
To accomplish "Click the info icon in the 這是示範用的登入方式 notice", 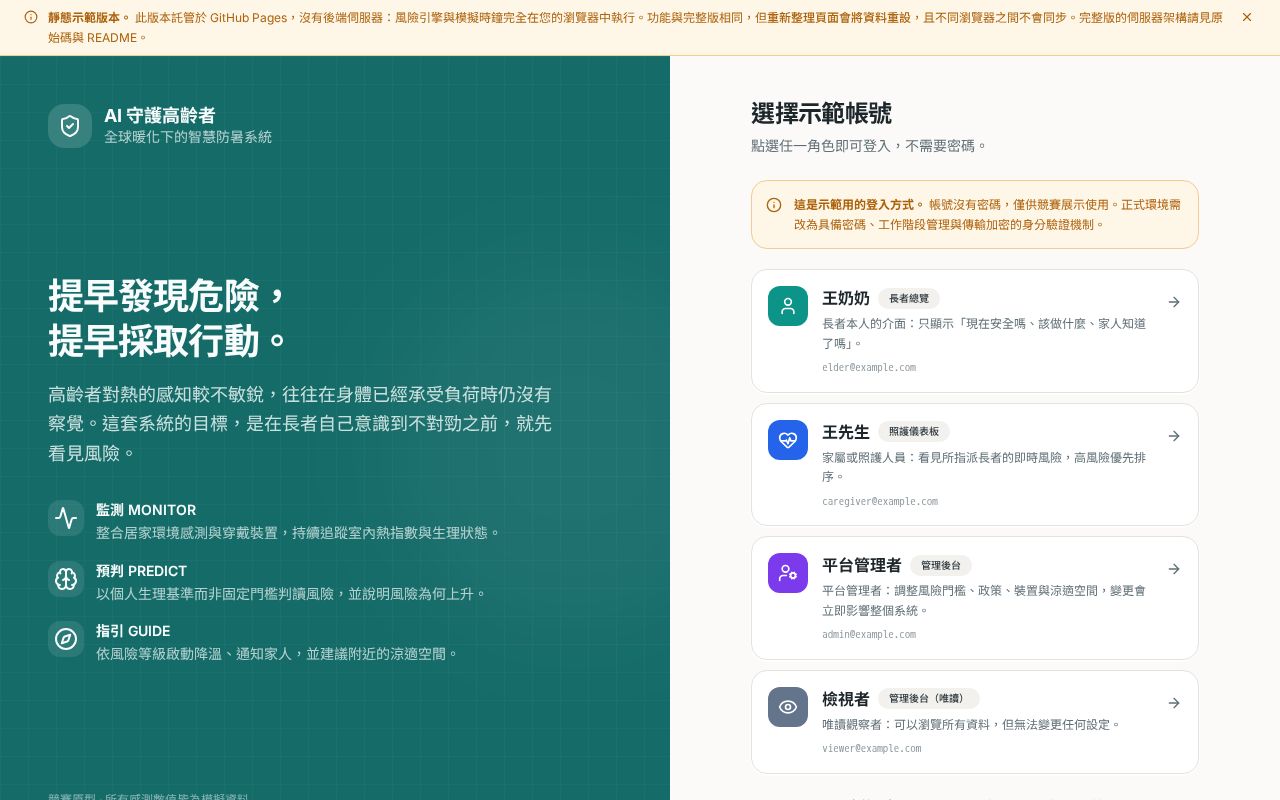I will (x=774, y=205).
